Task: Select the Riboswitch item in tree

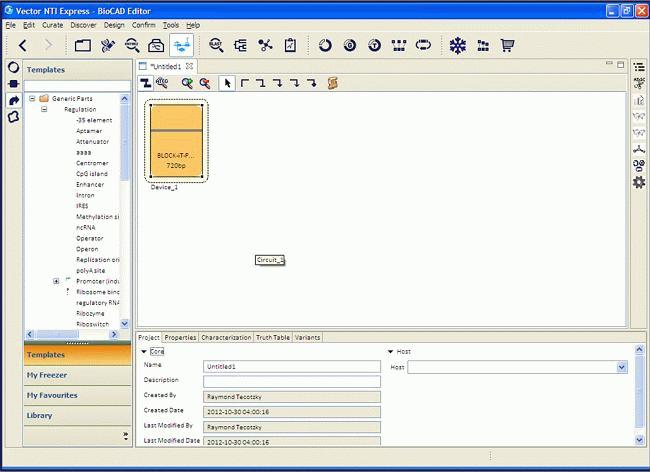Action: click(91, 324)
